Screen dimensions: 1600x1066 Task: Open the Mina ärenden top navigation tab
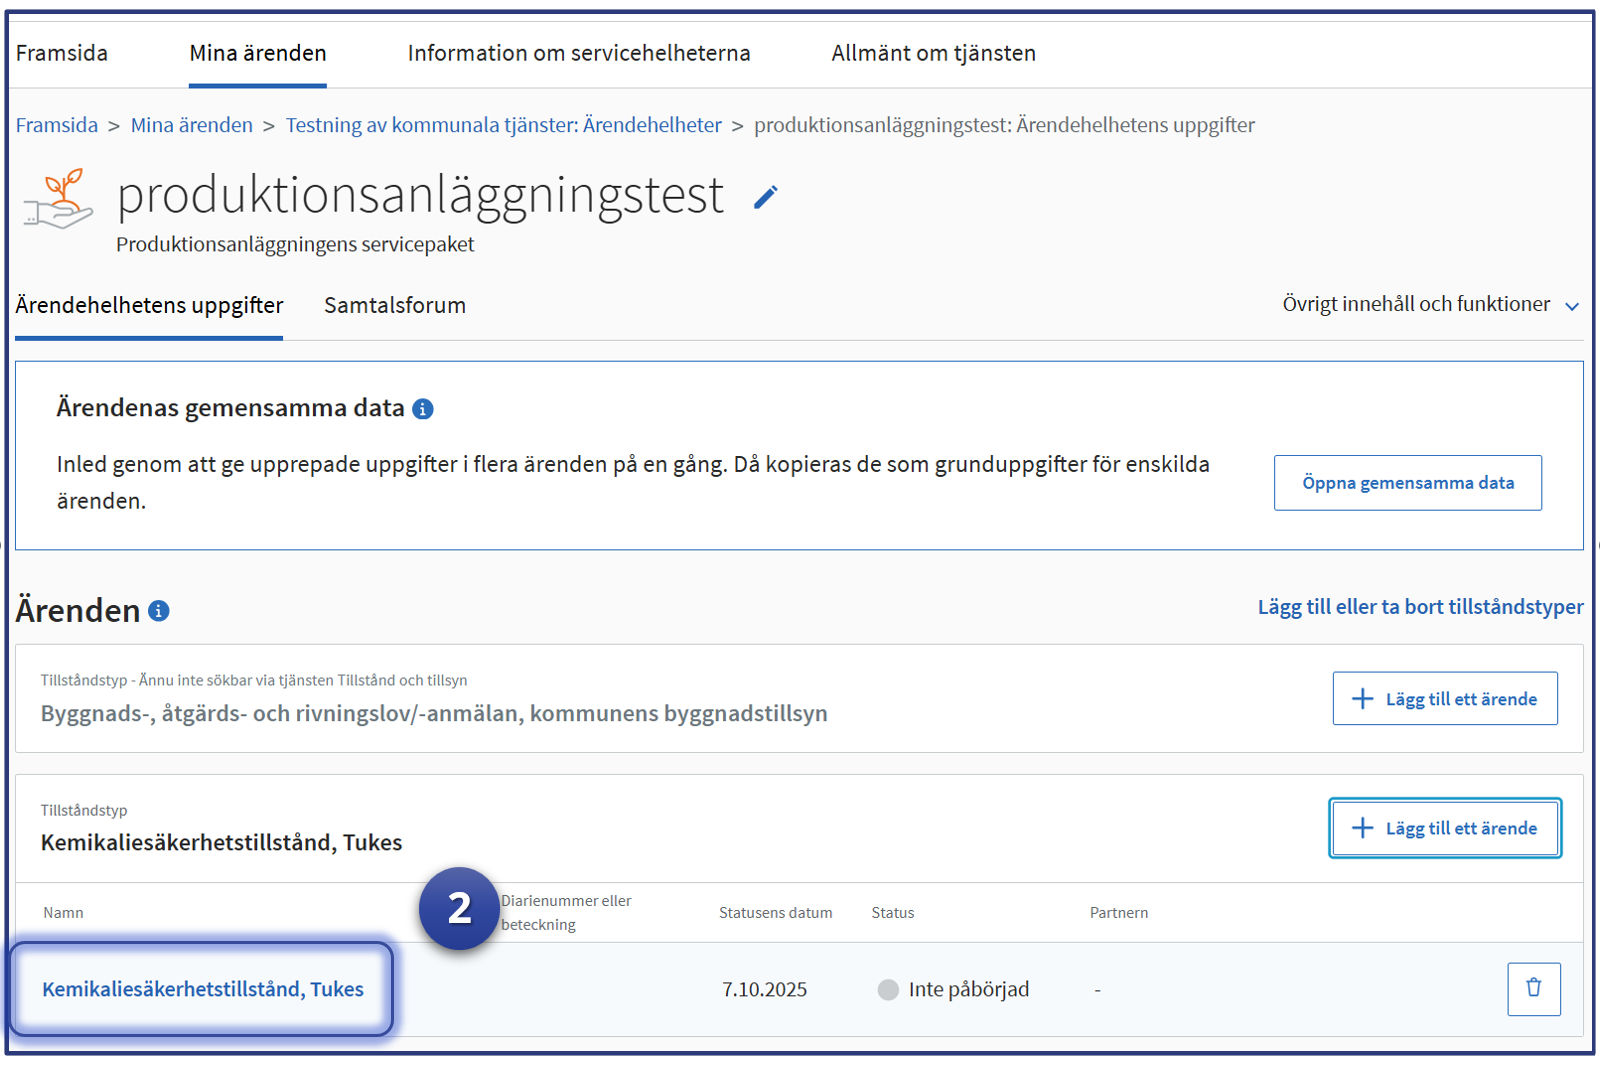[x=258, y=53]
